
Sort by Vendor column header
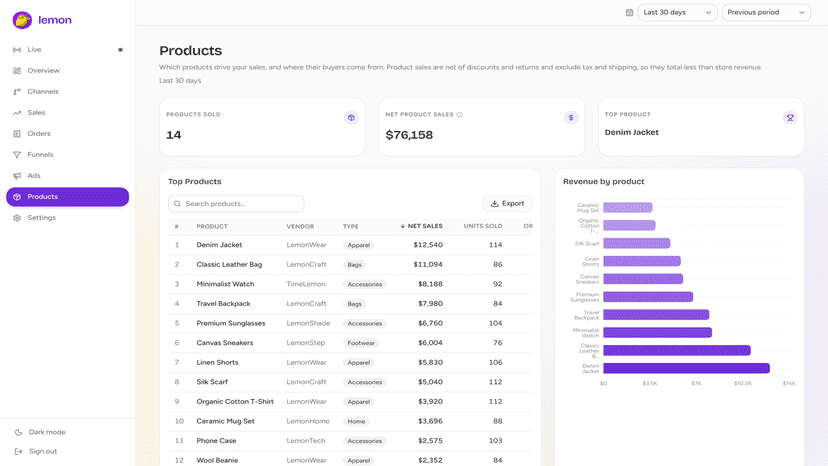pos(300,227)
